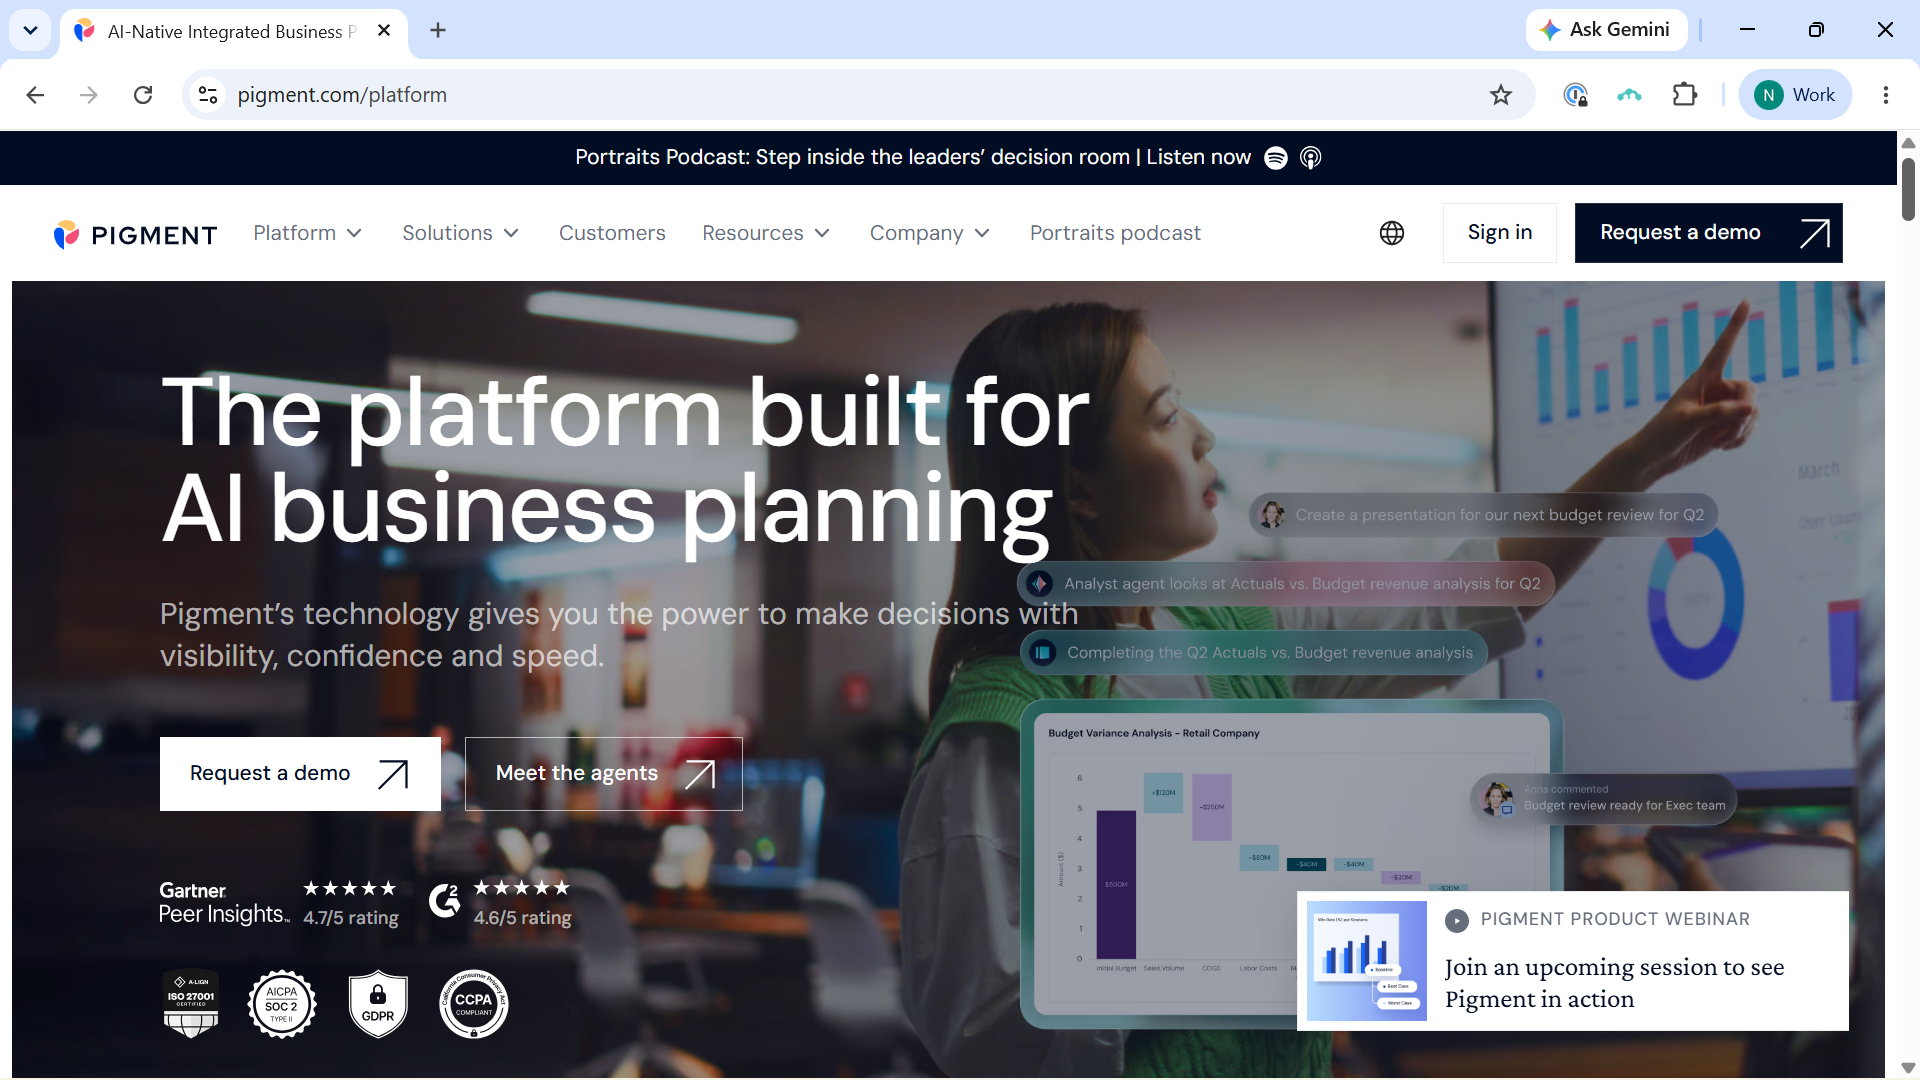Click the ISO 27001 certification badge
This screenshot has height=1080, width=1920.
coord(191,1004)
